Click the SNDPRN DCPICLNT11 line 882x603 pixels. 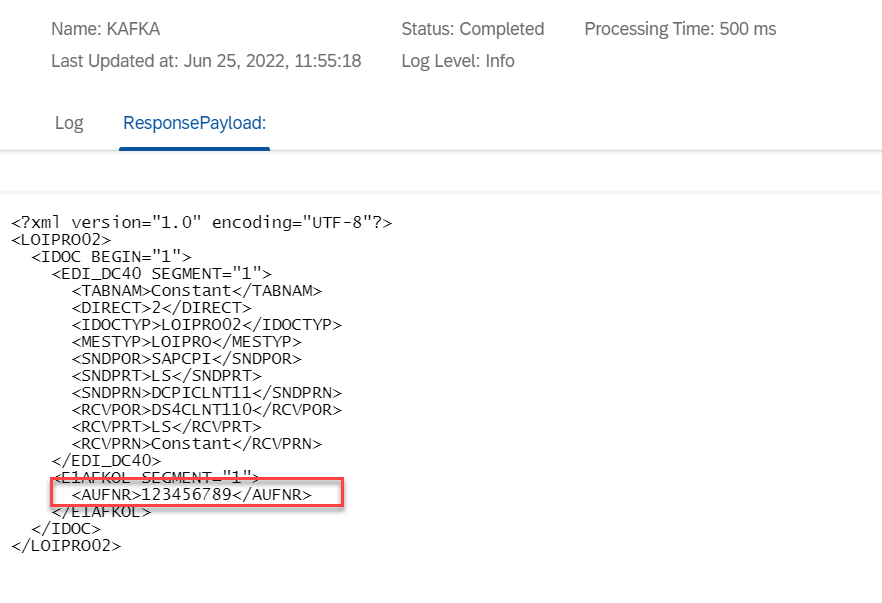(206, 392)
